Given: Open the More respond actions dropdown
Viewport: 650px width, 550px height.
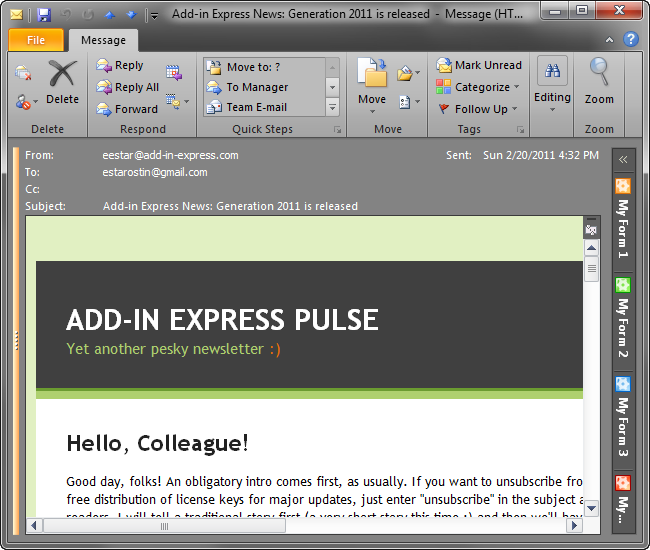Looking at the screenshot, I should (177, 102).
